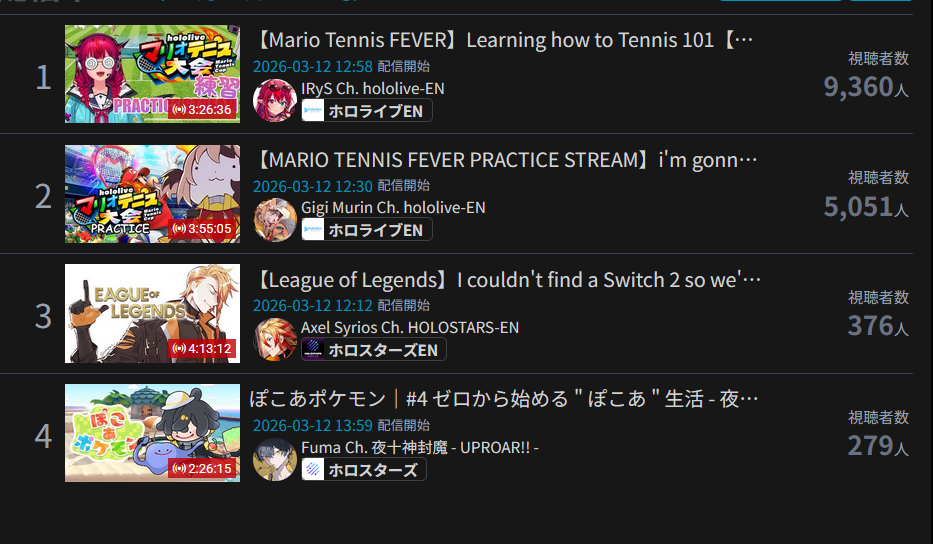The height and width of the screenshot is (544, 933).
Task: Click the ホロスターズEN group tag
Action: 374,350
